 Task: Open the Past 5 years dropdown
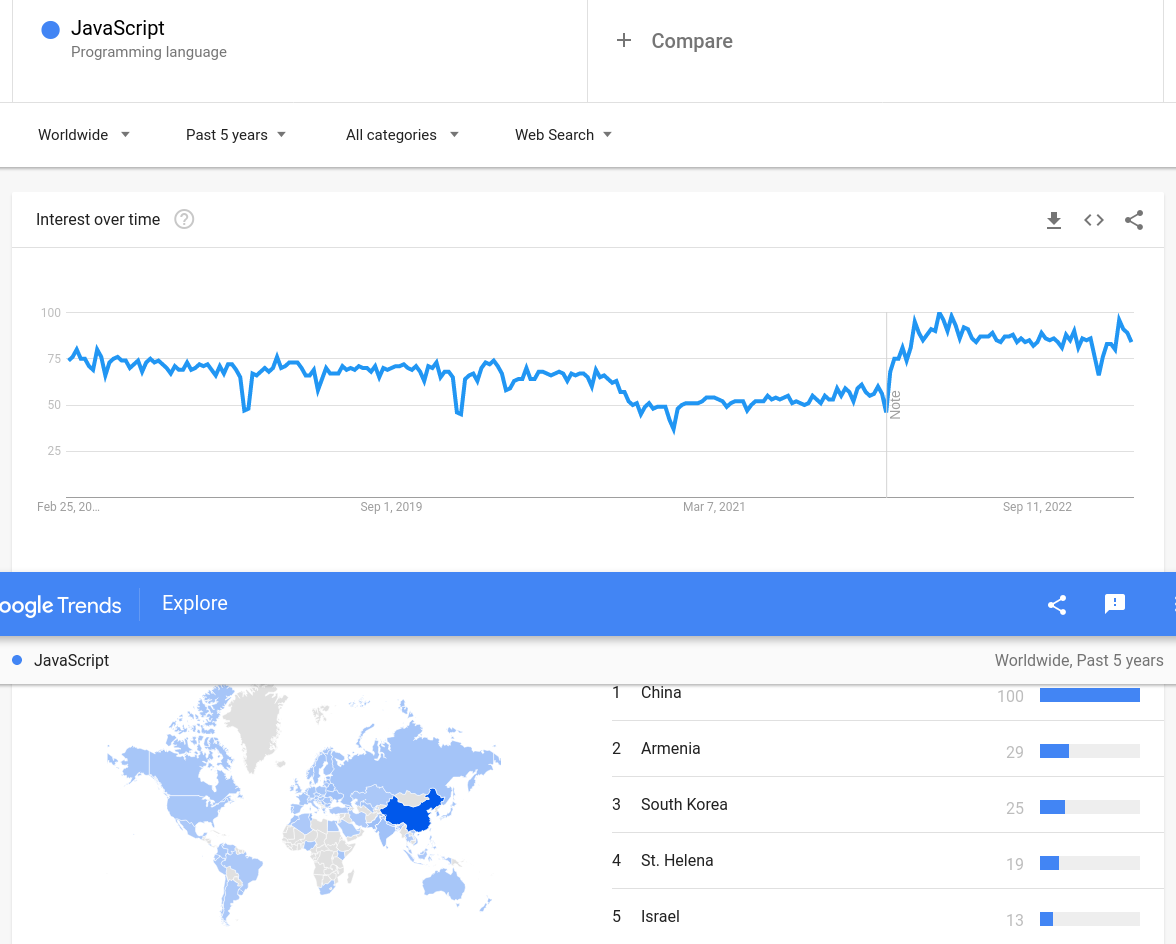[x=236, y=135]
